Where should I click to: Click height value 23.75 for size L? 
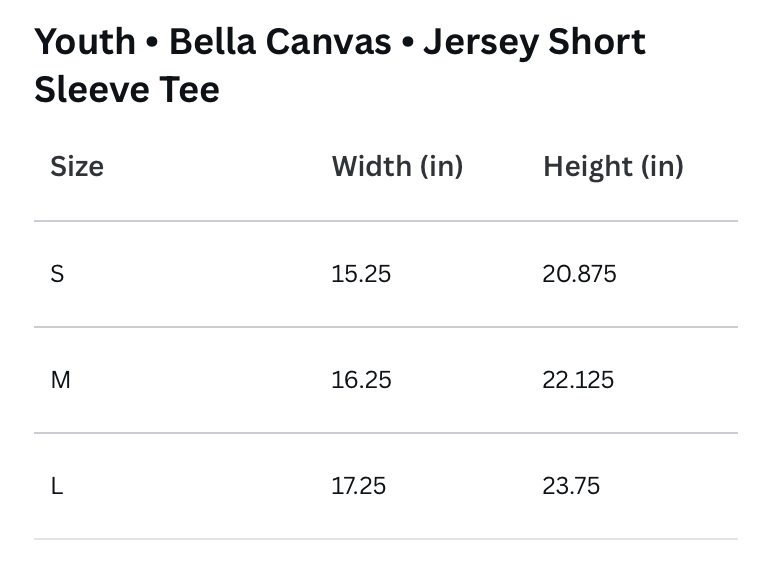[x=571, y=486]
